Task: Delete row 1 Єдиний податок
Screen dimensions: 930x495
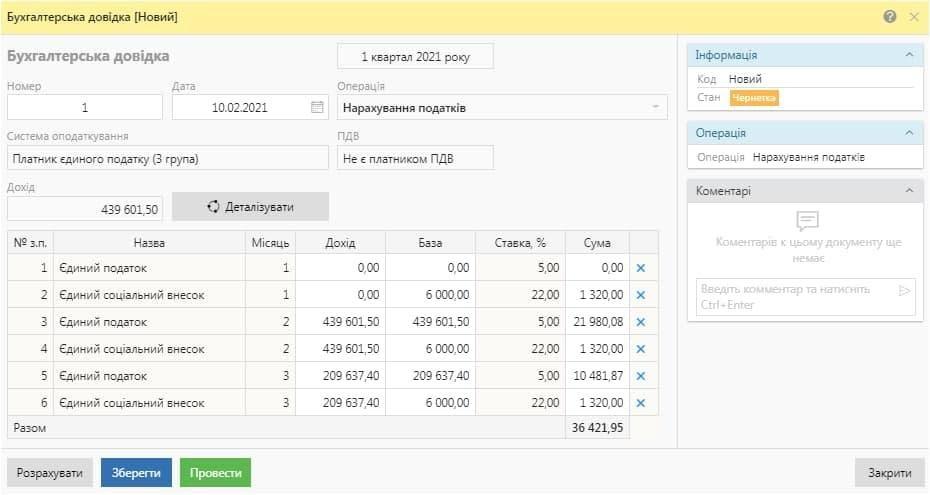Action: coord(641,268)
